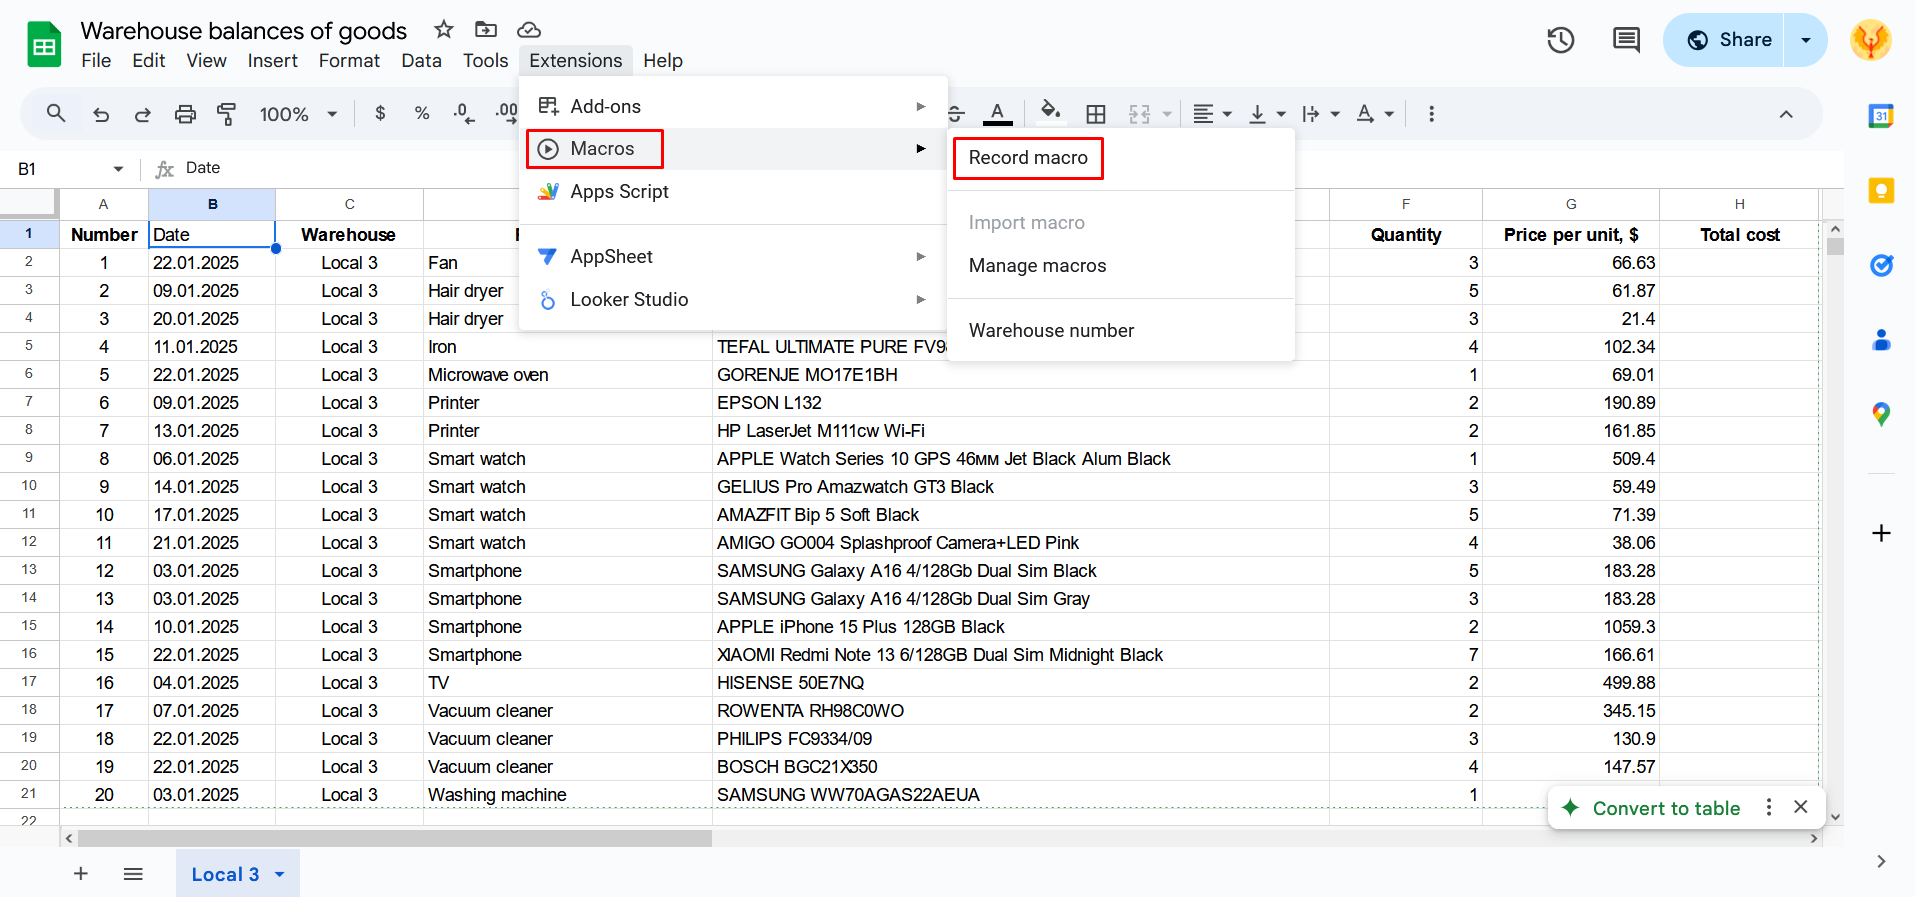Viewport: 1915px width, 898px height.
Task: Get add-ons with plus icon
Action: point(1881,533)
